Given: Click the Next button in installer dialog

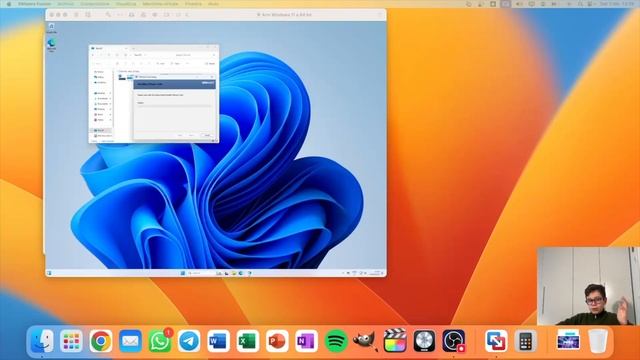Looking at the screenshot, I should pos(191,135).
